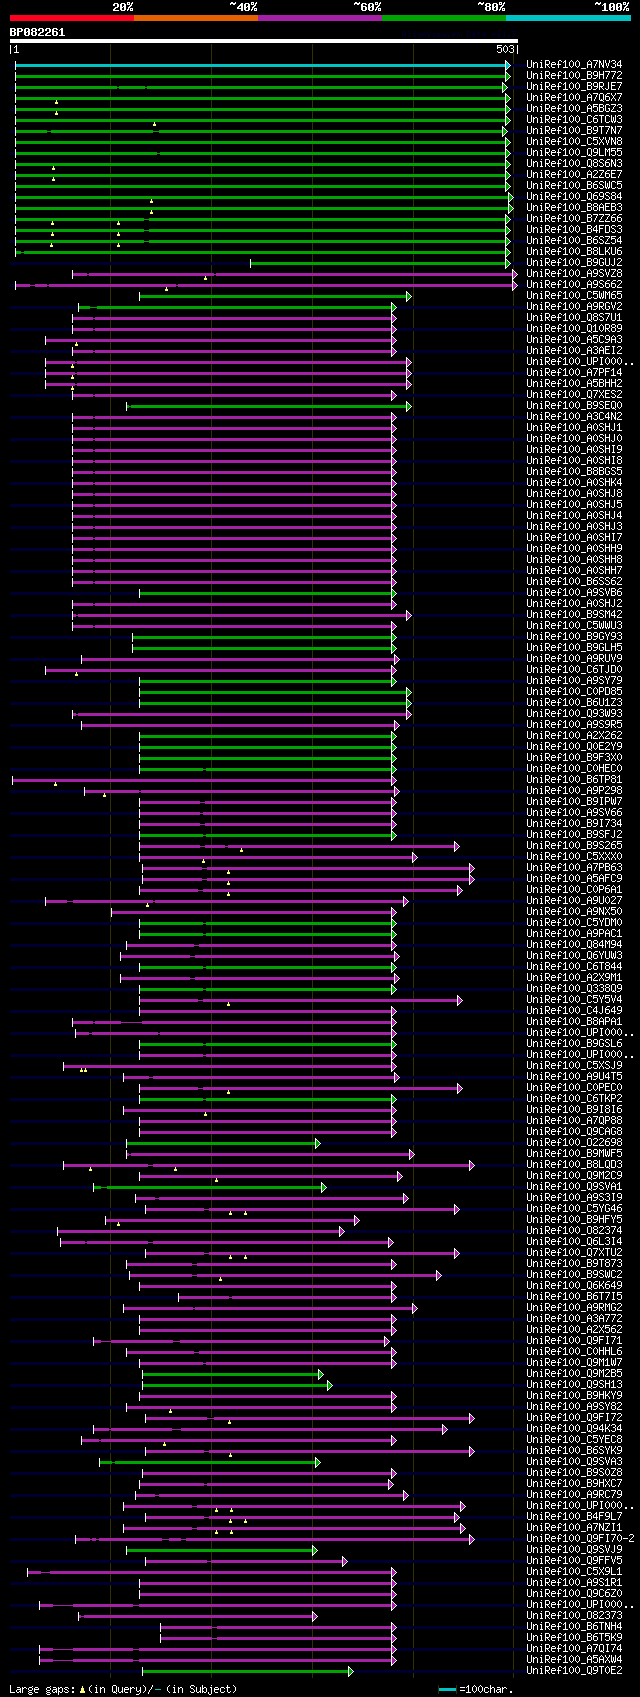Select the UniRef100_A2Z6E7 label

[574, 175]
